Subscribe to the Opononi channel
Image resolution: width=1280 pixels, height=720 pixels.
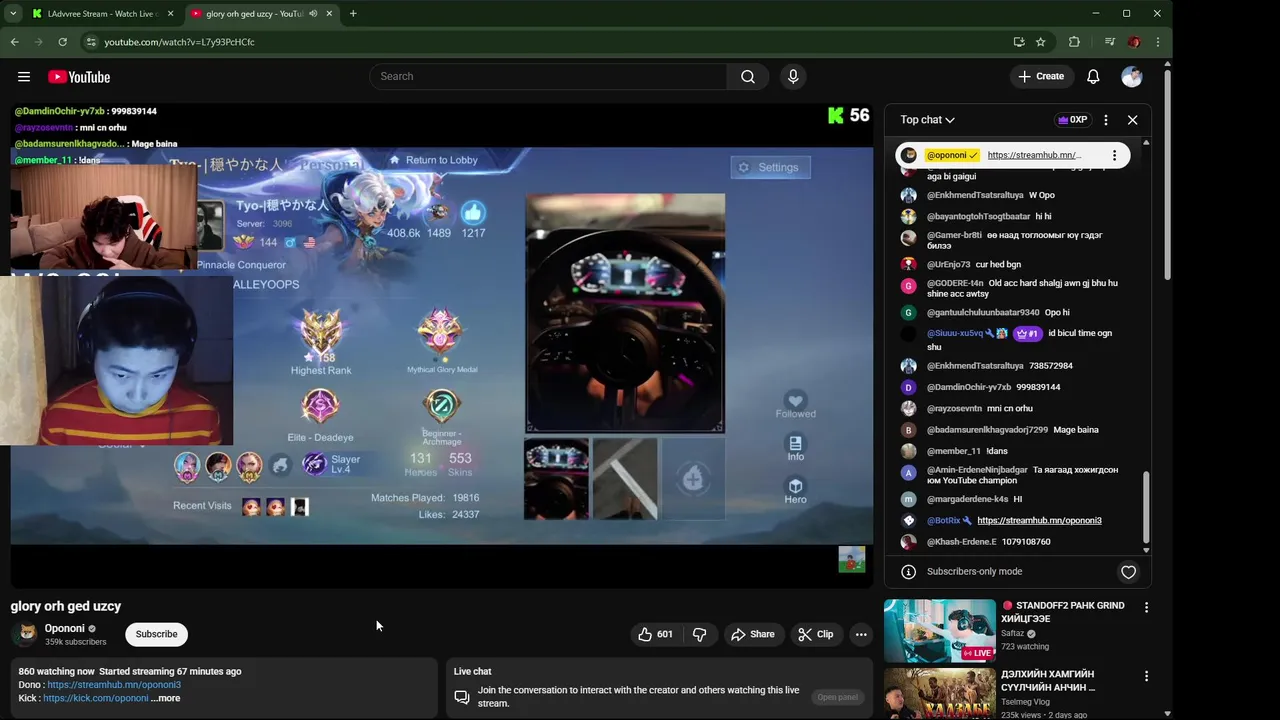click(156, 634)
